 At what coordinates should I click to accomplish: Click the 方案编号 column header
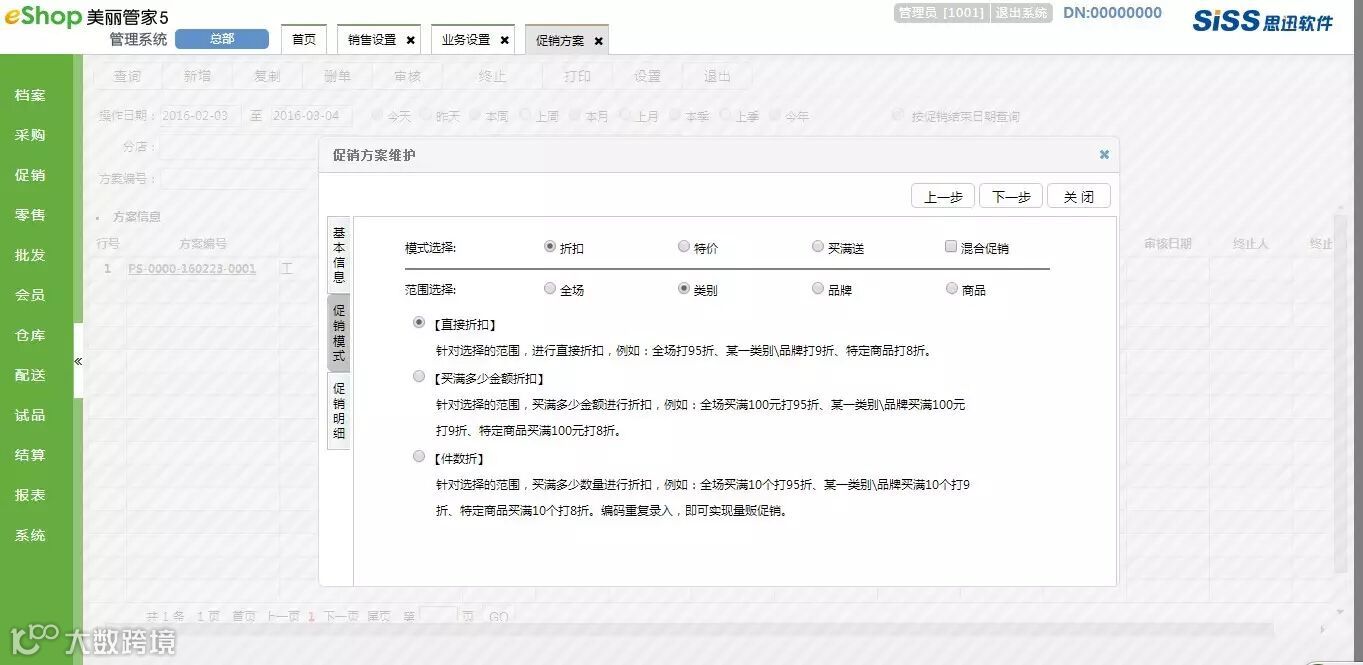[203, 243]
